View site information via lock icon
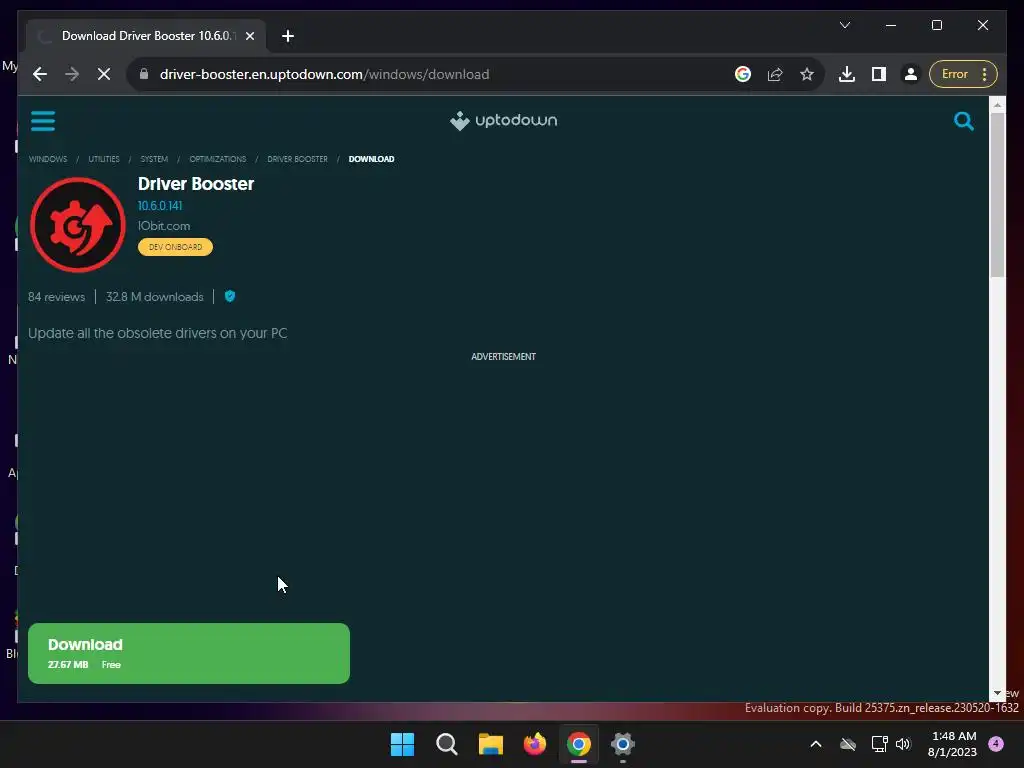Screen dimensions: 1024x768 (x=144, y=74)
